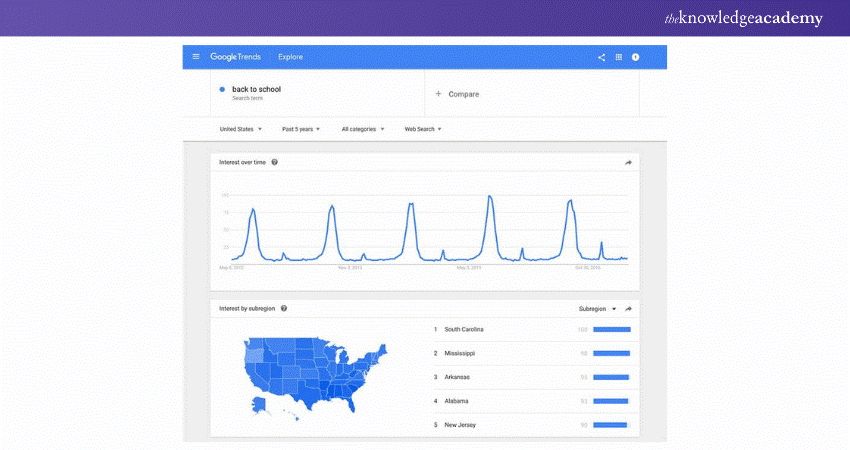The width and height of the screenshot is (850, 450).
Task: Share the Interest over time chart
Action: 629,162
